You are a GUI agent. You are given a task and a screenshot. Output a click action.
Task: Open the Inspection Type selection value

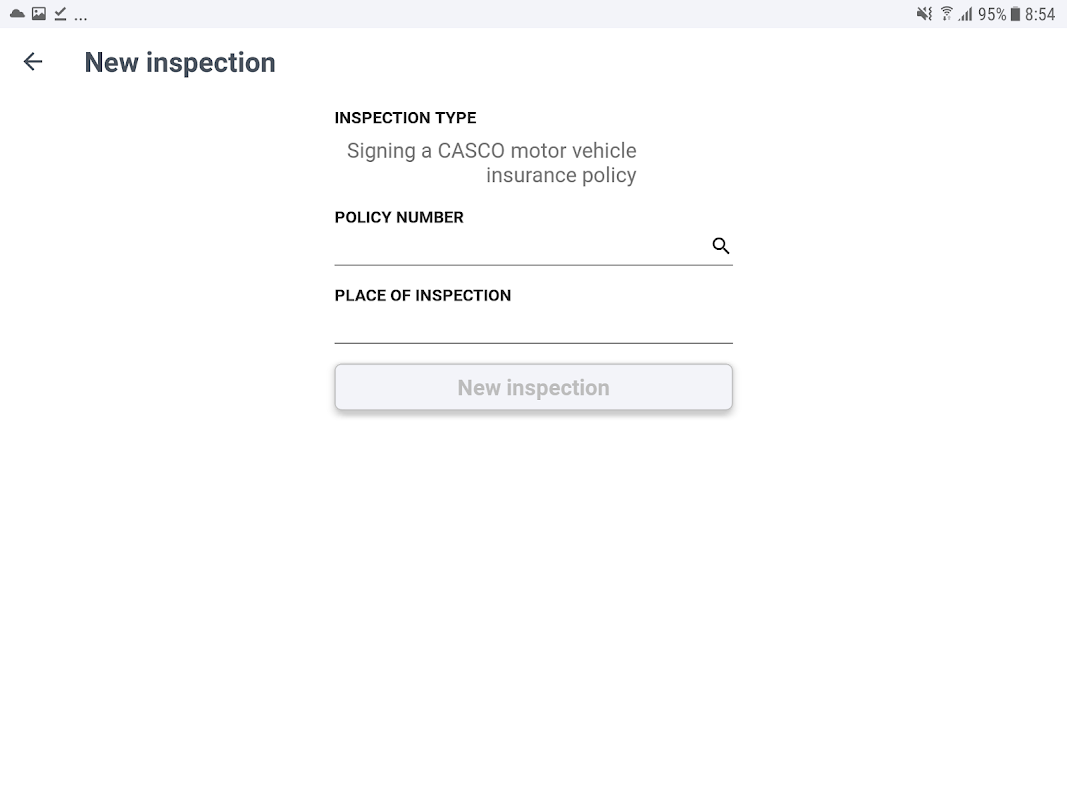pyautogui.click(x=492, y=163)
